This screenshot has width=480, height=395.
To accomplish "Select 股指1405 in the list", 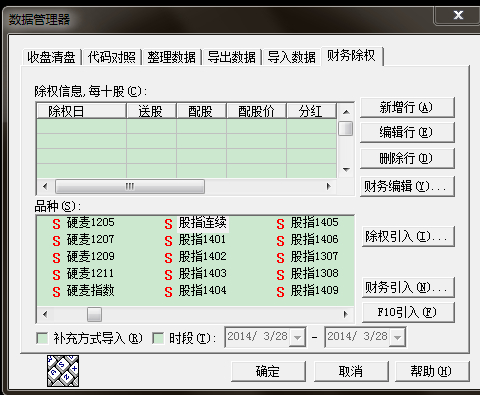I will 315,223.
